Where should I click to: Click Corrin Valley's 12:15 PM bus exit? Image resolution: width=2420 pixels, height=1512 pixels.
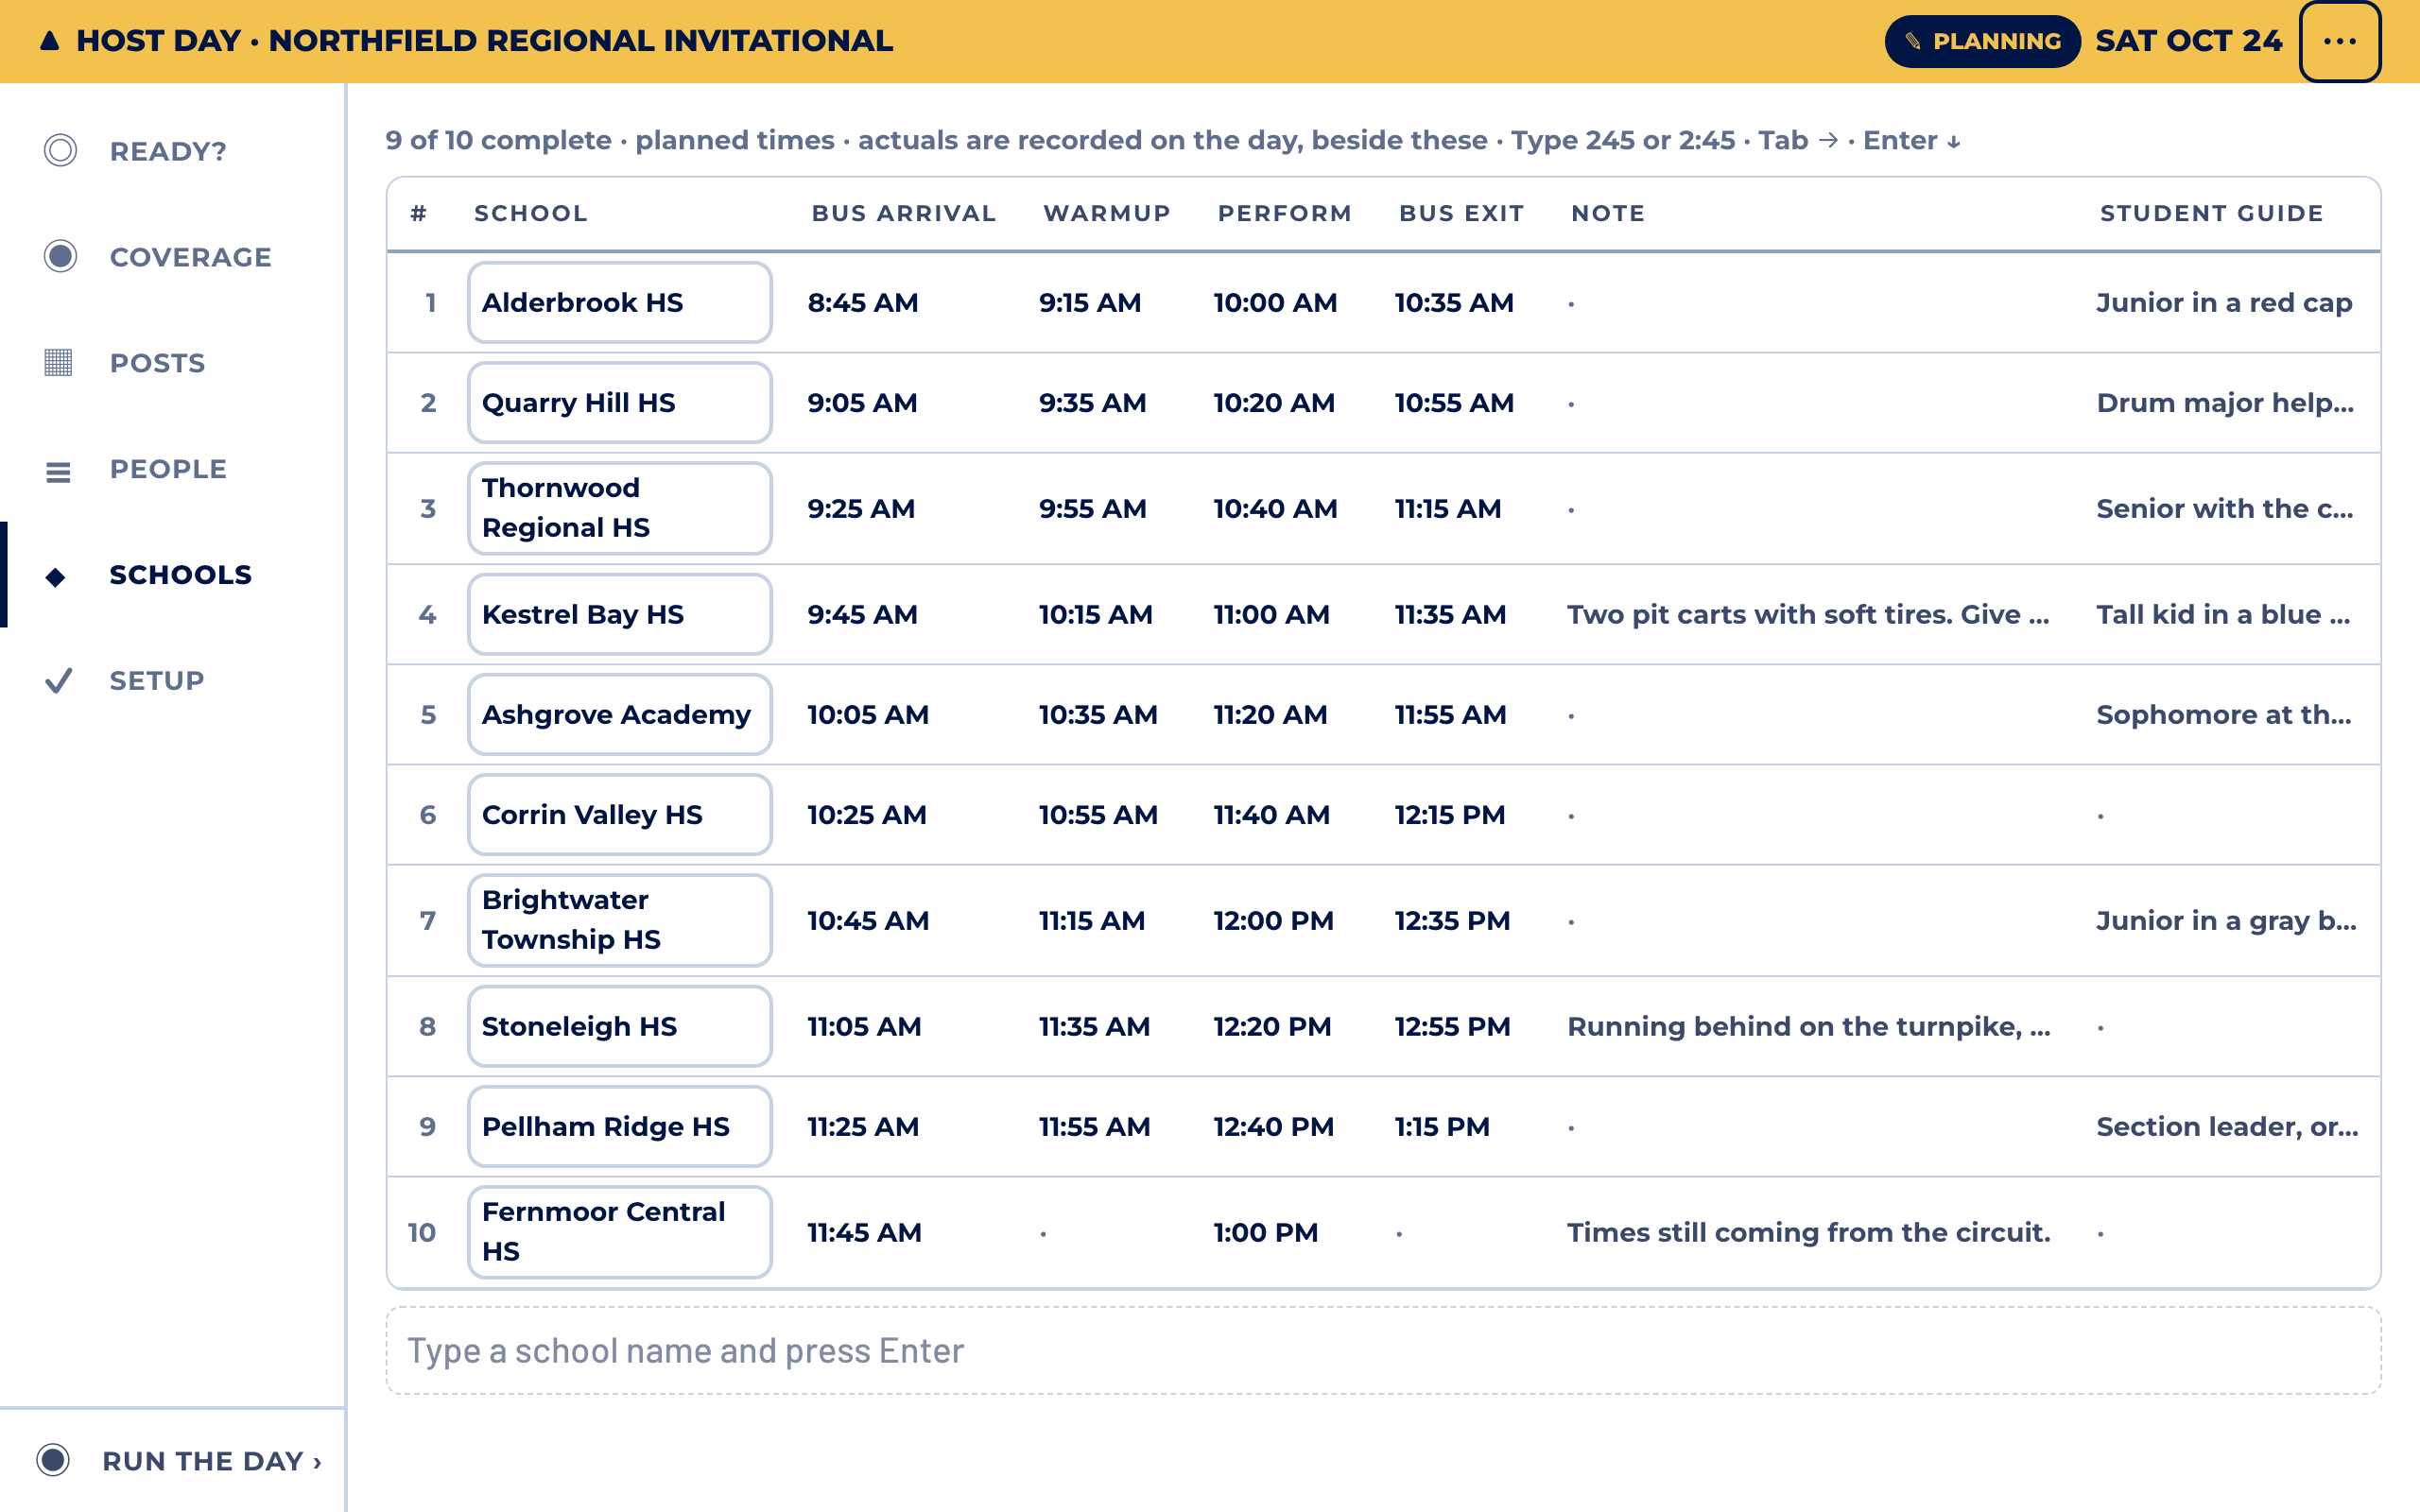[1450, 815]
